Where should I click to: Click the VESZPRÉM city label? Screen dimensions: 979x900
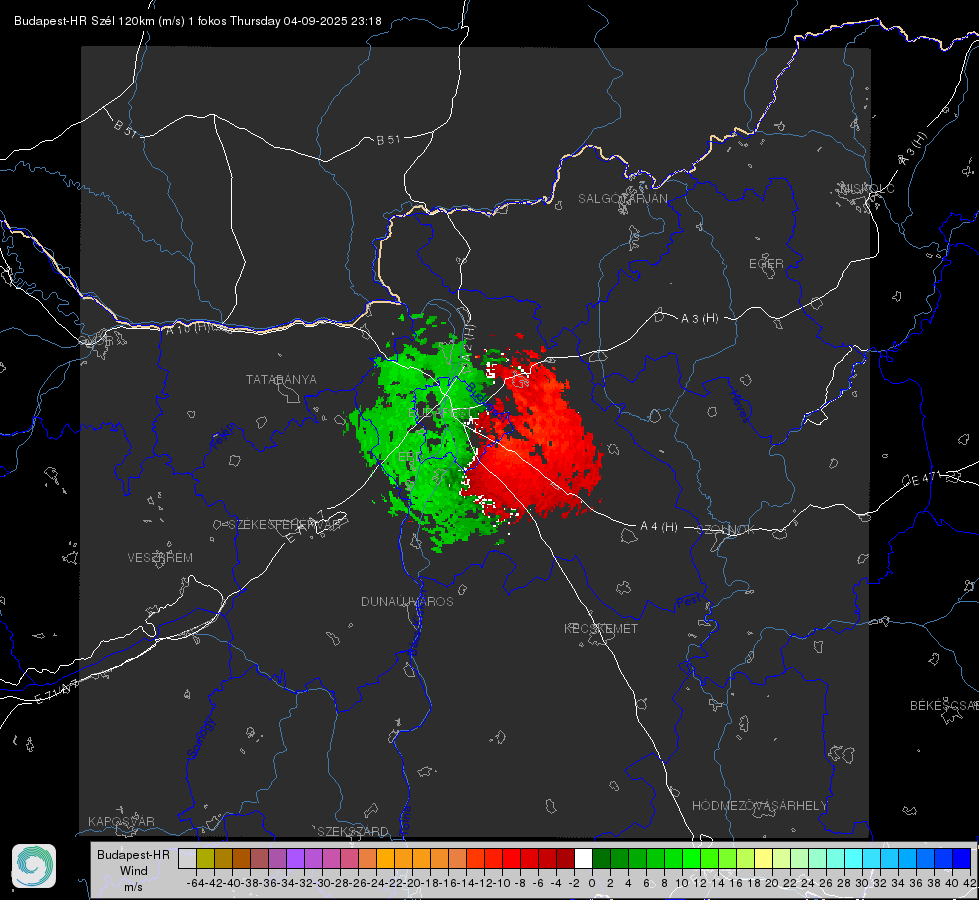point(160,557)
